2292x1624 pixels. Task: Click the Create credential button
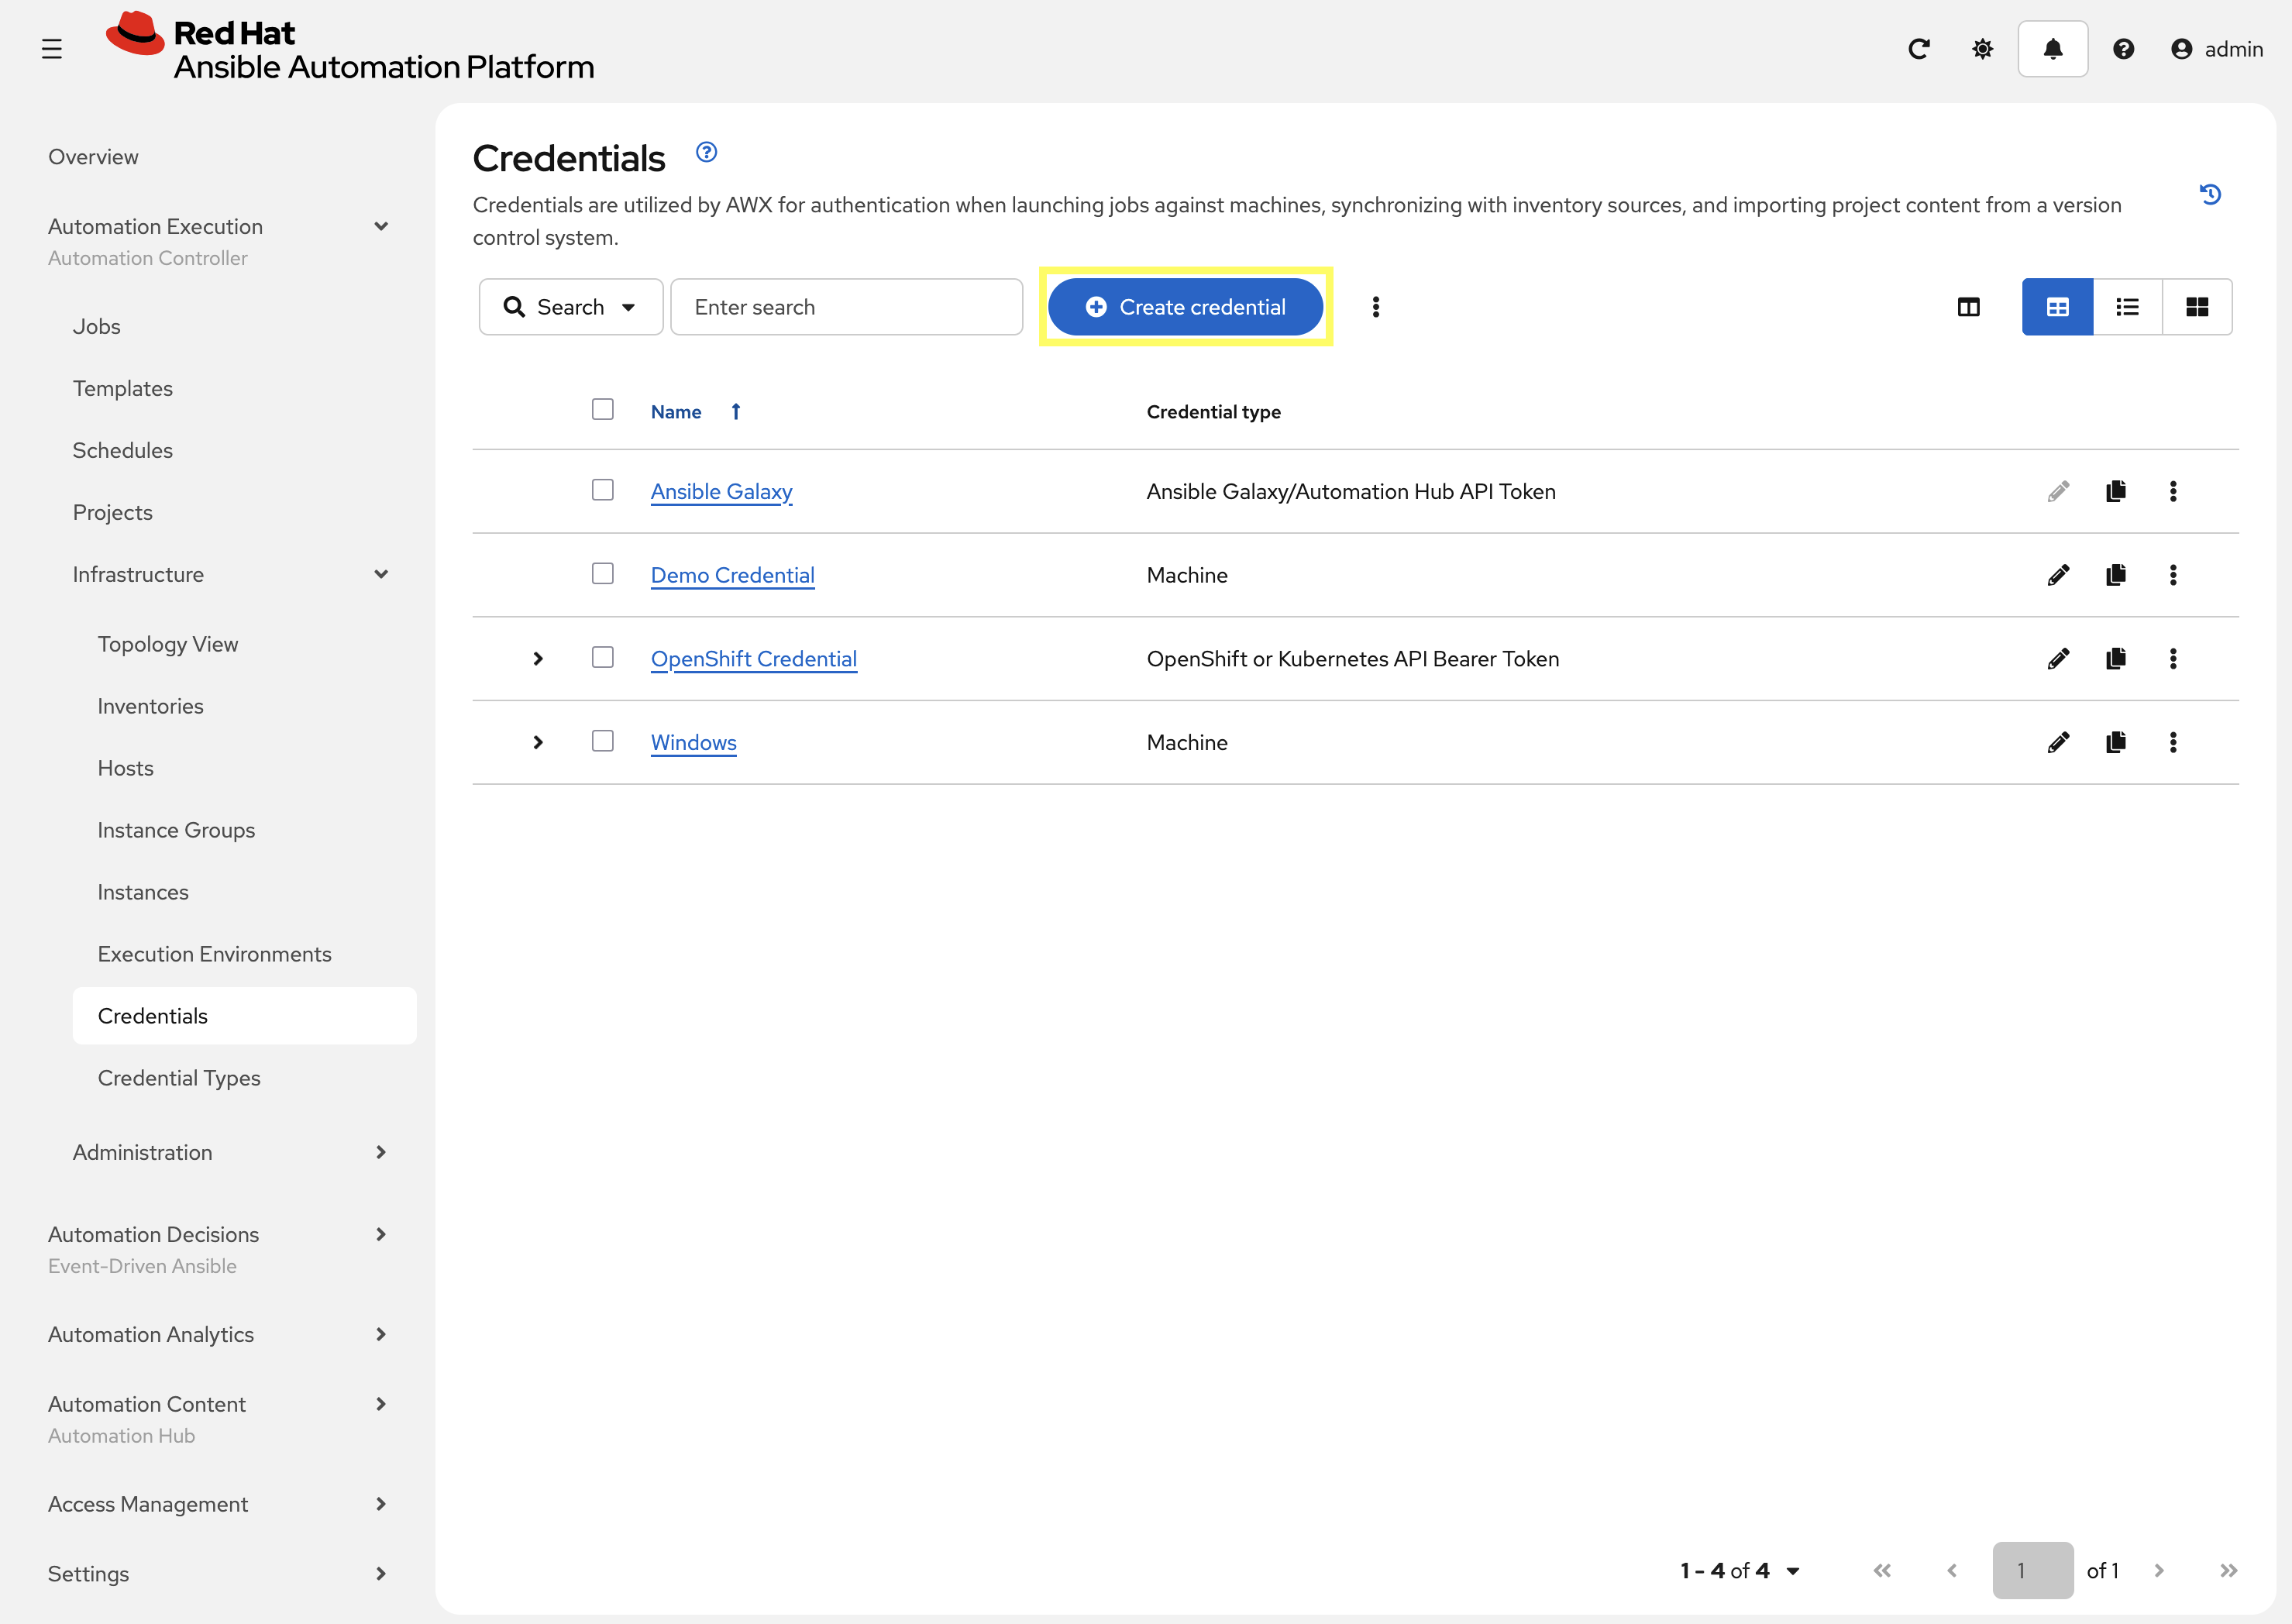point(1185,307)
